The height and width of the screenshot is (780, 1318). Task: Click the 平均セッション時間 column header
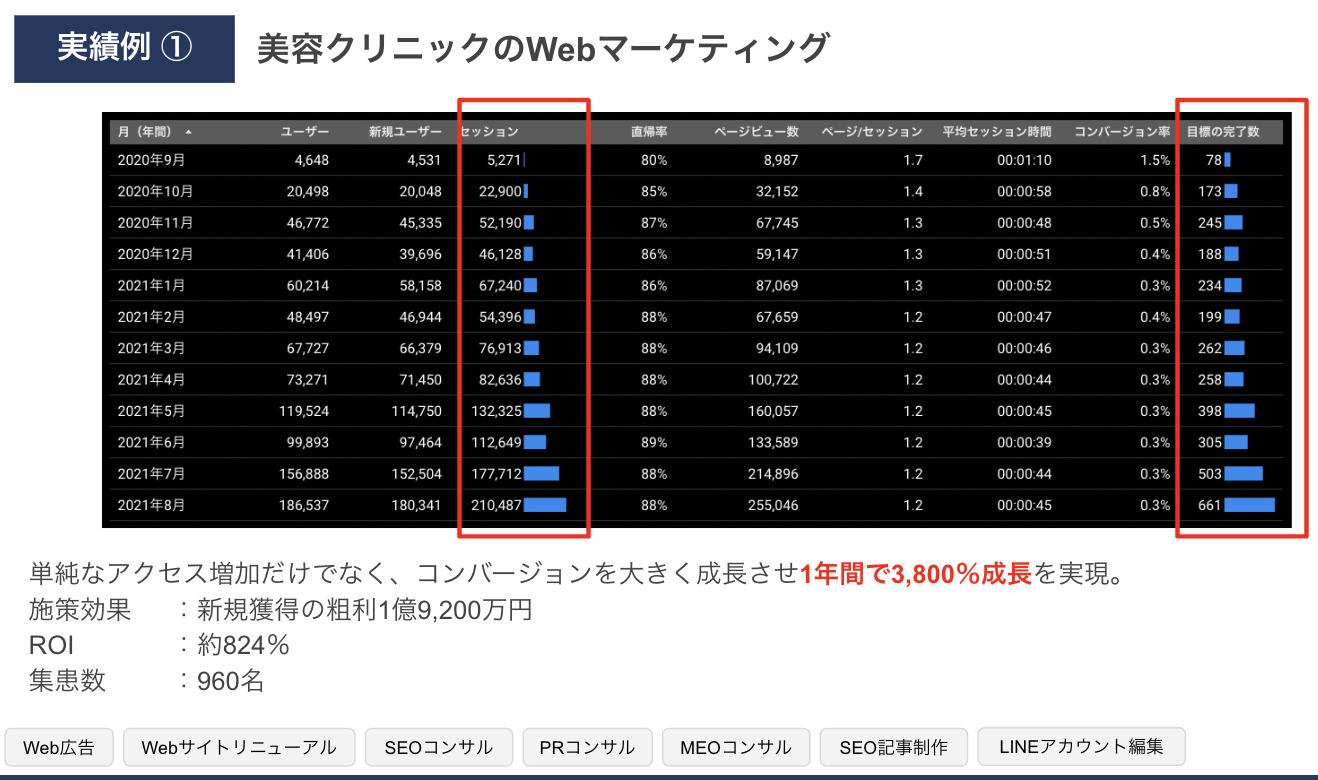pos(997,132)
